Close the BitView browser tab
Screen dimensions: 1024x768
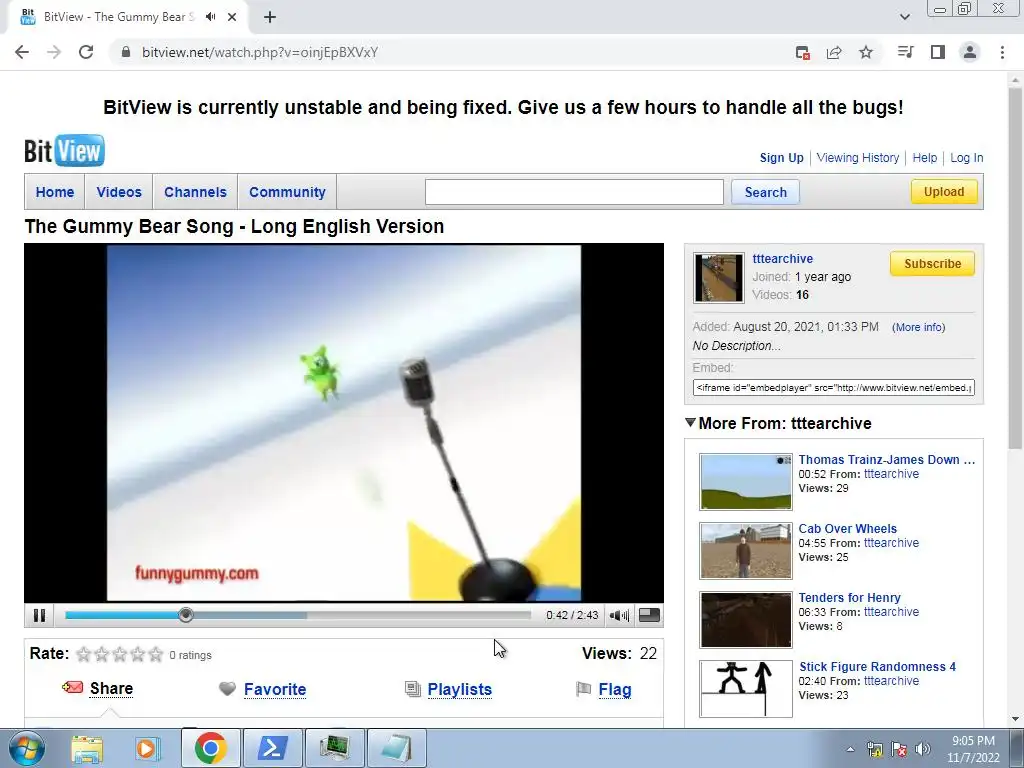pos(232,17)
